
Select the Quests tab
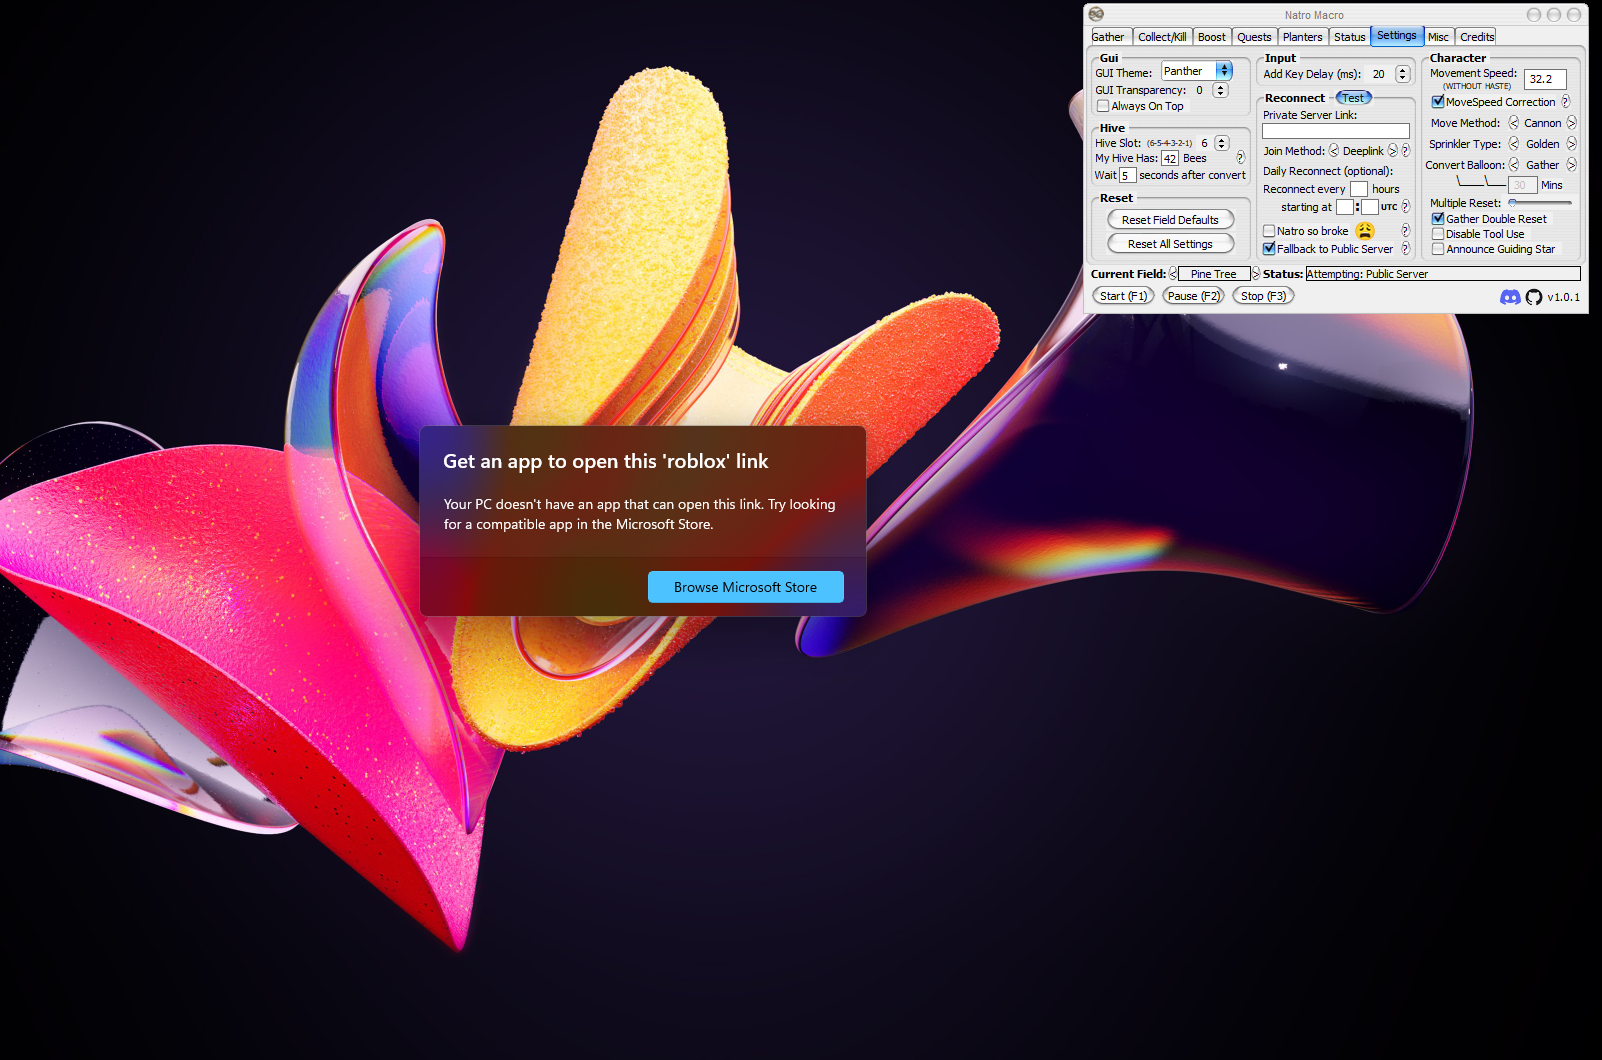[x=1254, y=37]
